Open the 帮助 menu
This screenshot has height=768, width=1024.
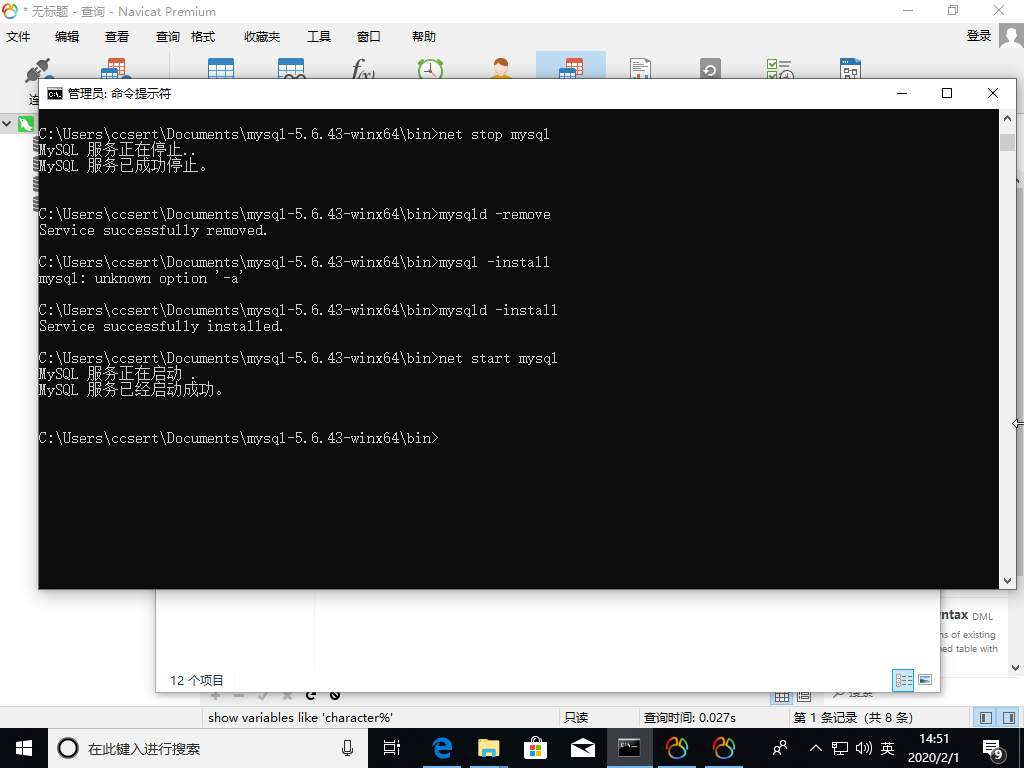point(423,37)
